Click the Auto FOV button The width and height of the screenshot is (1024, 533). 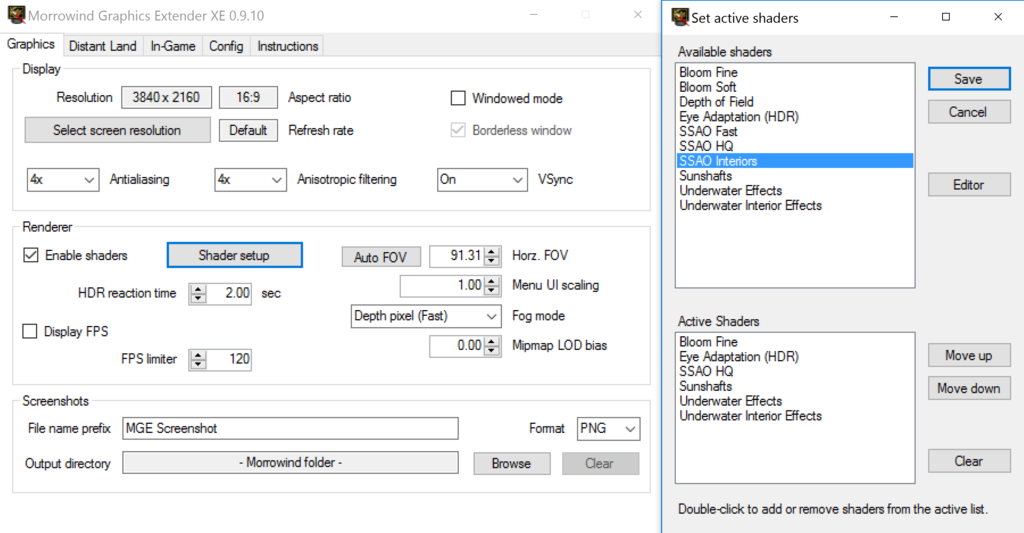point(380,257)
